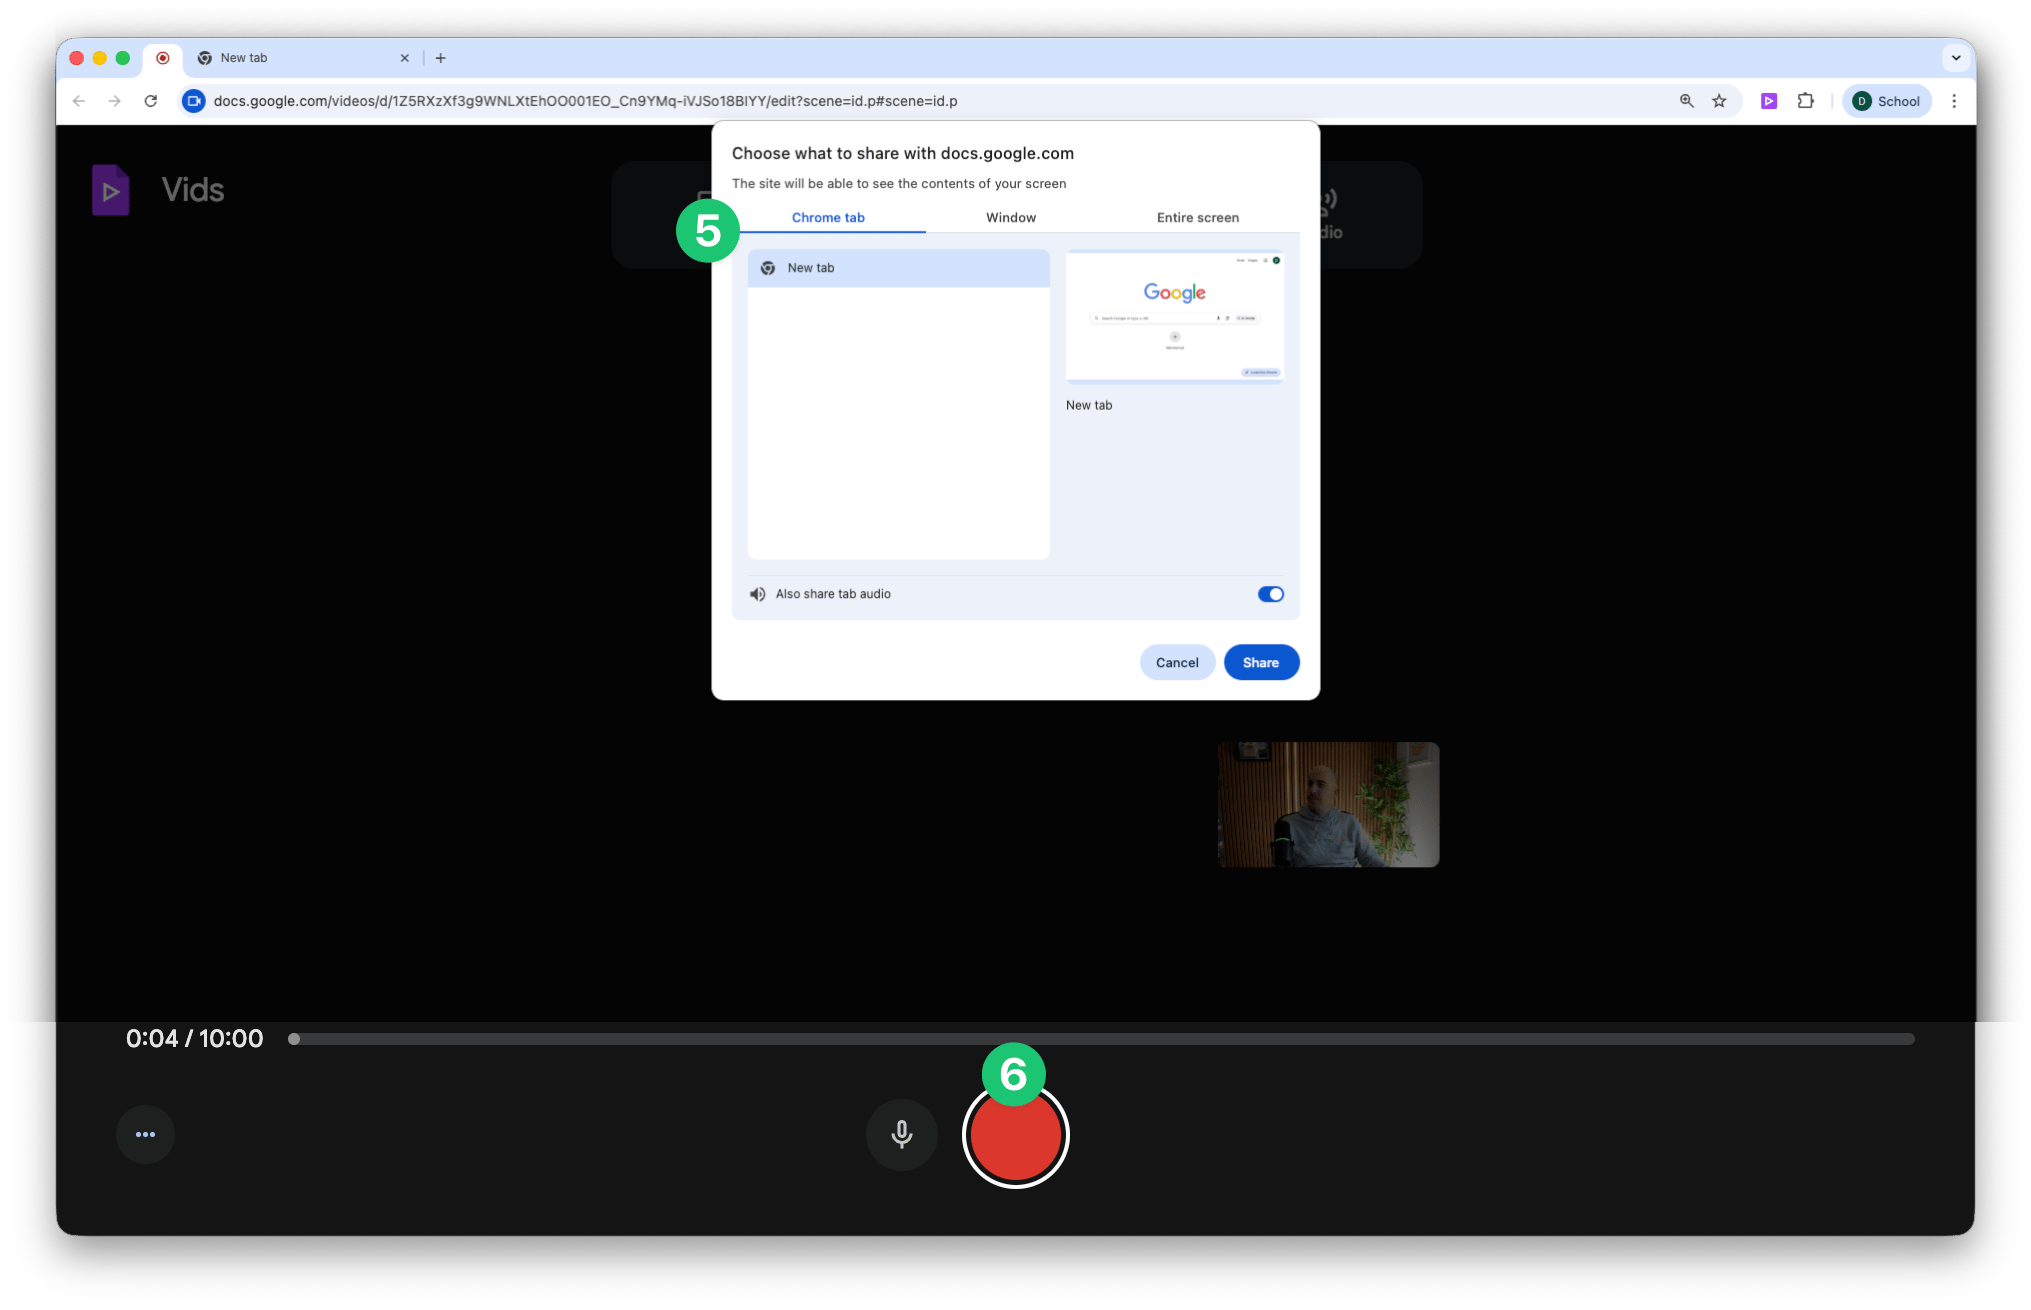Click the purple Vids extension icon
Viewport: 2031px width, 1310px height.
[1768, 101]
